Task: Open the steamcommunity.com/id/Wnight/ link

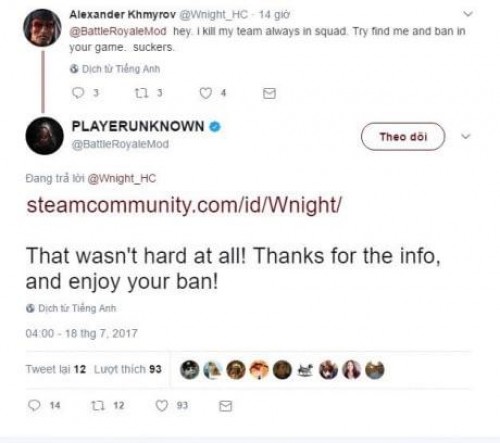Action: point(184,205)
